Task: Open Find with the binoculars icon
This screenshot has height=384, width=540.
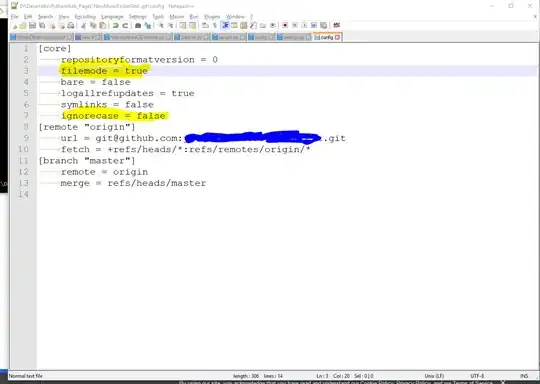Action: click(x=138, y=25)
